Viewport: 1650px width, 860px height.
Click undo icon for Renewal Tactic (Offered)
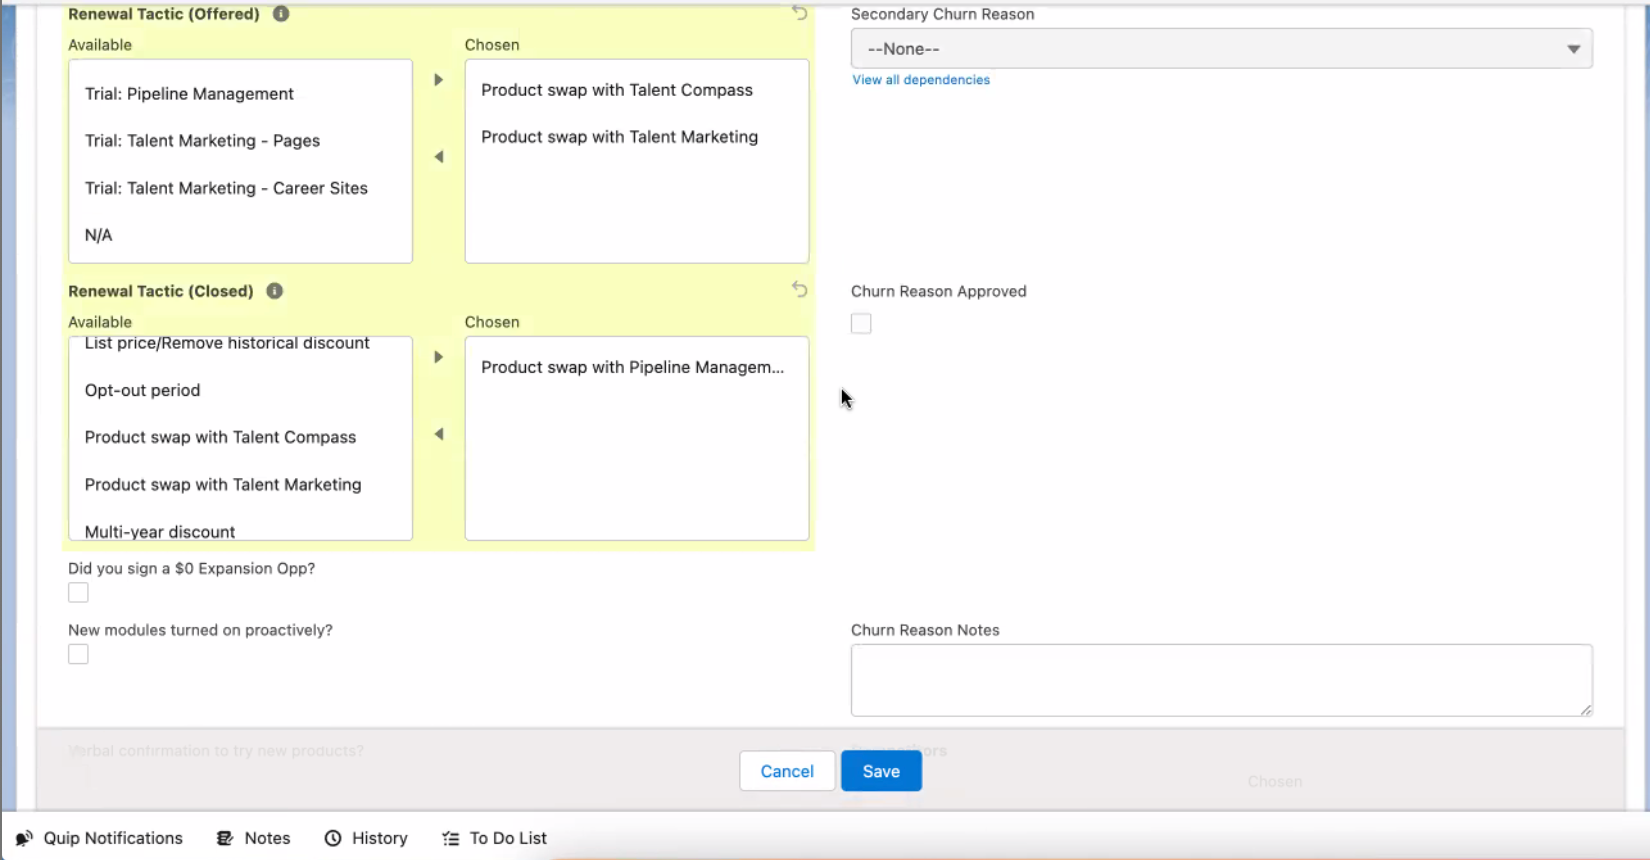[799, 13]
